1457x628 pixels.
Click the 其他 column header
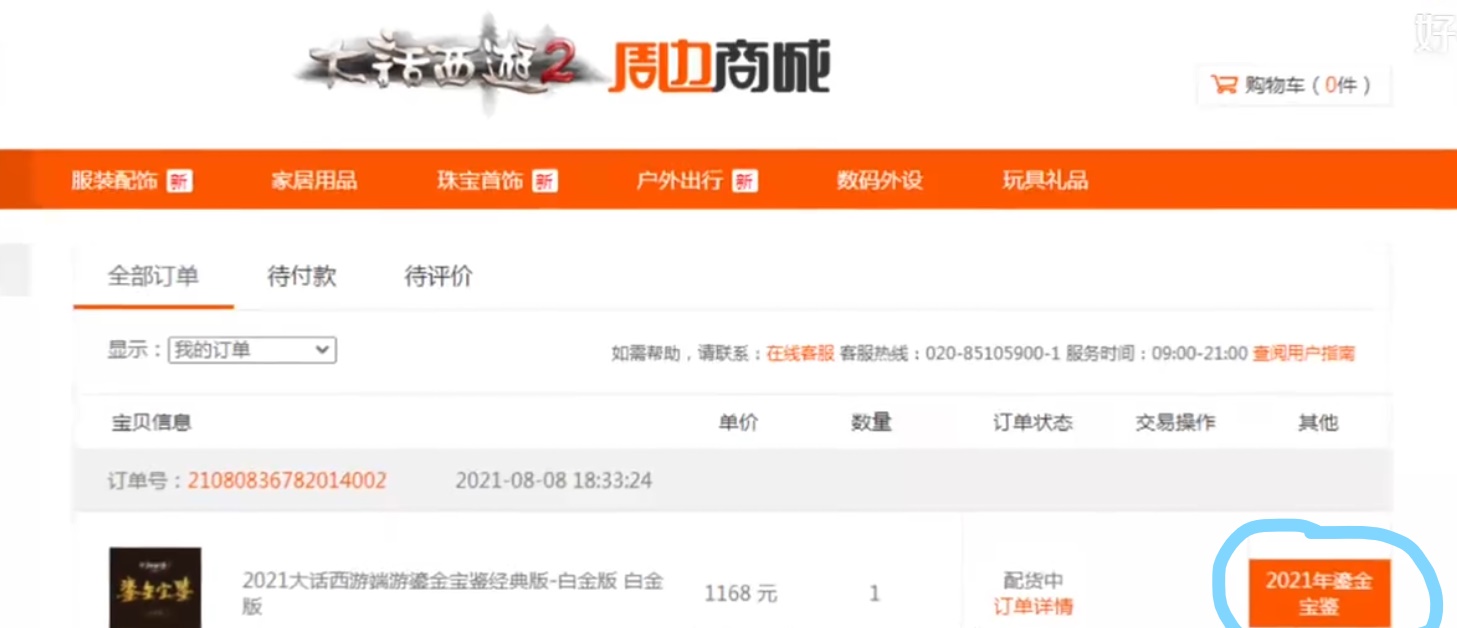(x=1318, y=422)
